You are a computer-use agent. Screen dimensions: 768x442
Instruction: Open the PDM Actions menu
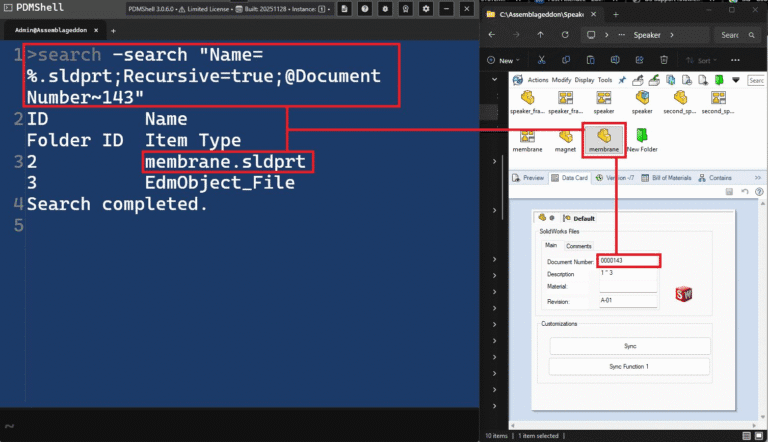pos(538,80)
